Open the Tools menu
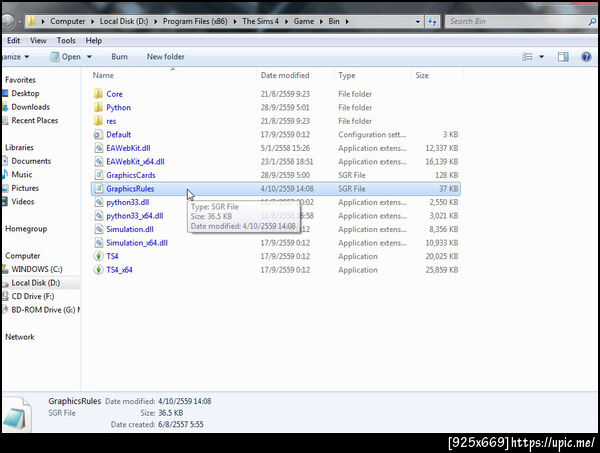 coord(66,41)
